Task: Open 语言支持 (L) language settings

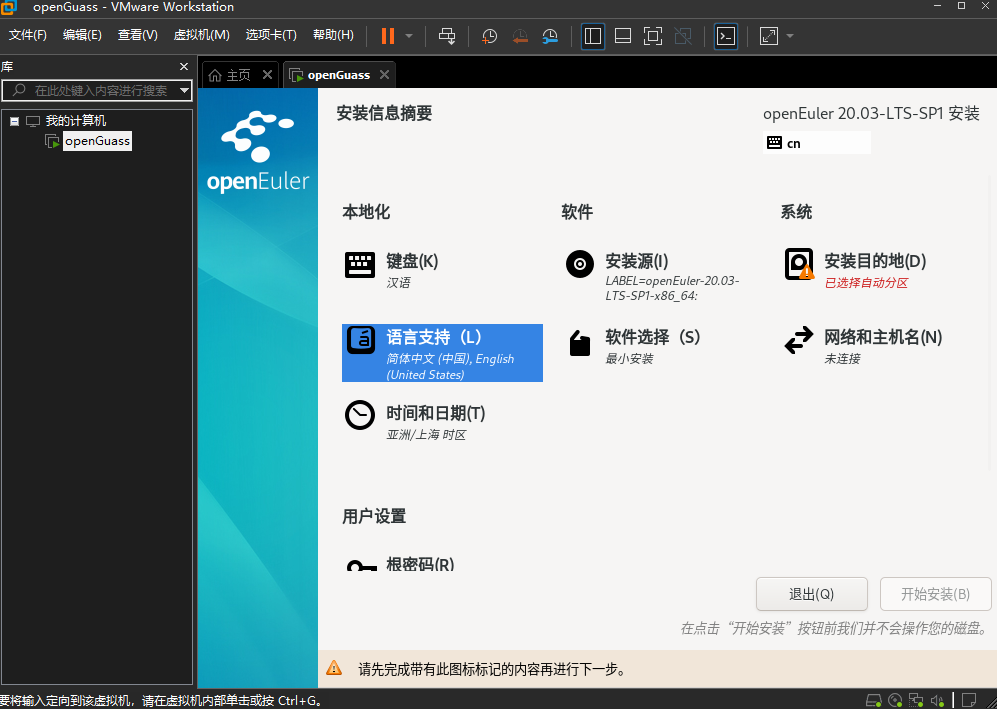Action: click(442, 353)
